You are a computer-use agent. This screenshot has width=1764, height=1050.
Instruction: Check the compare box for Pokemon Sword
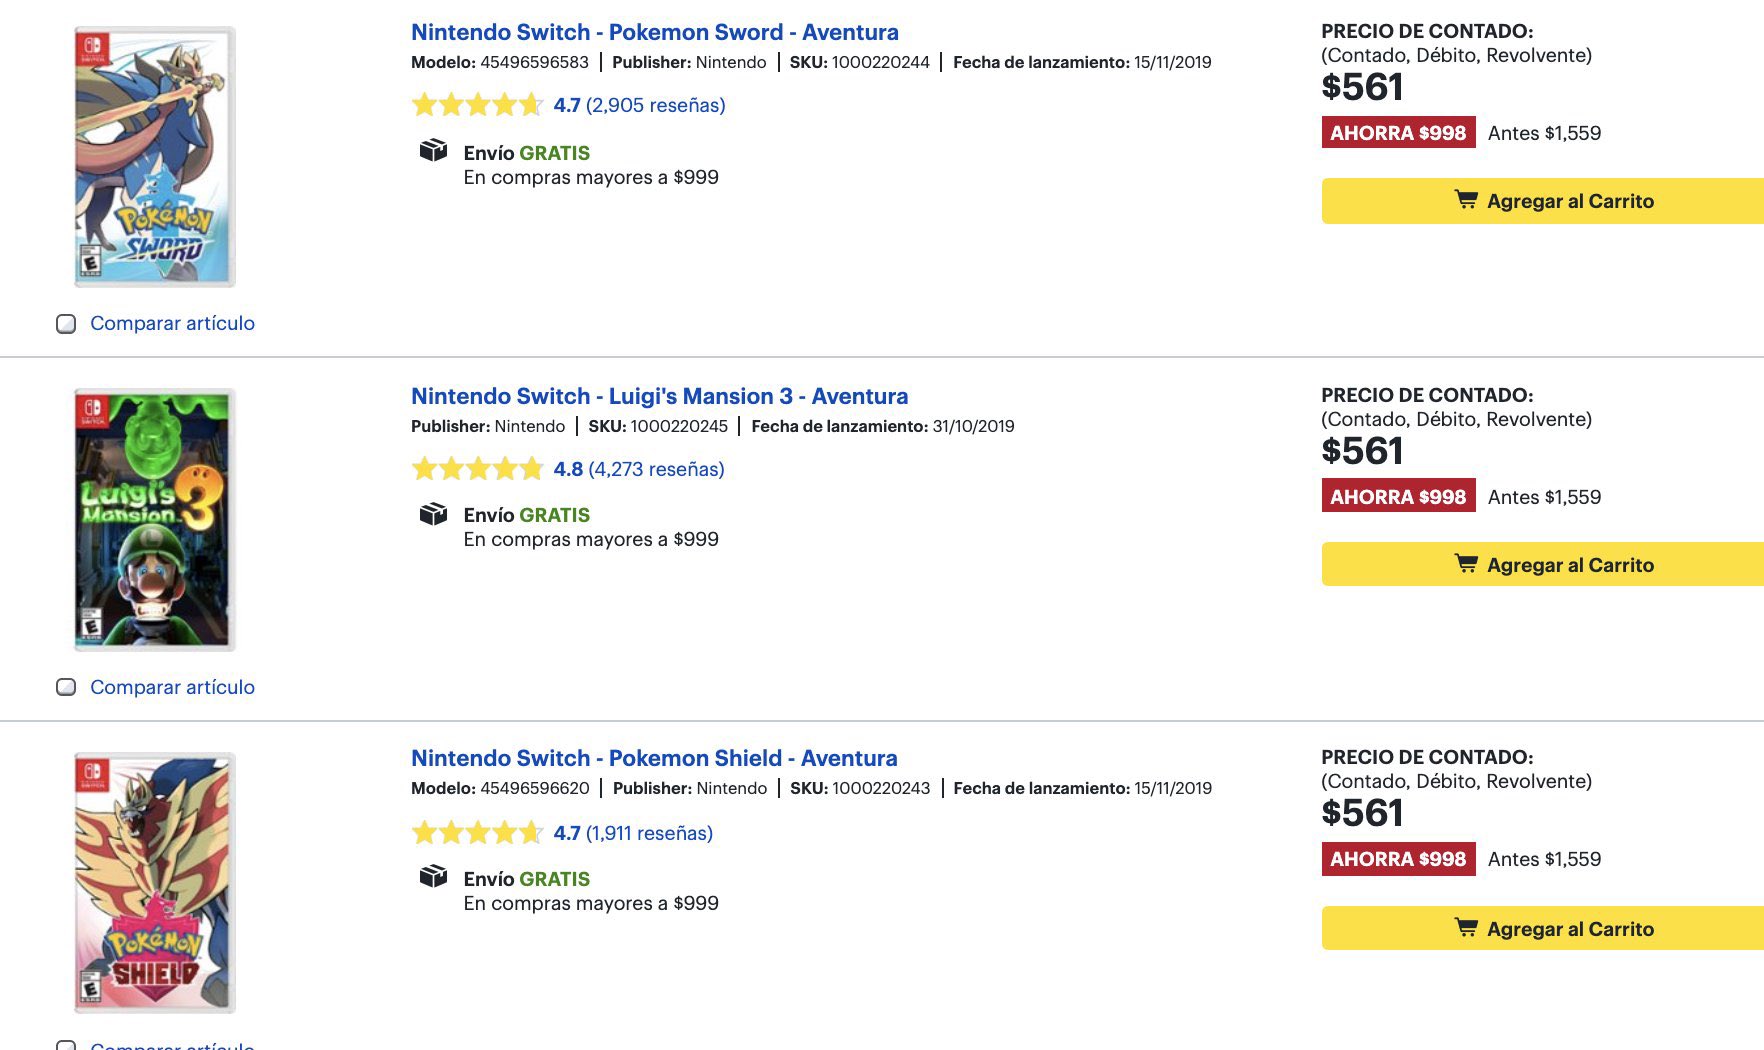coord(66,324)
